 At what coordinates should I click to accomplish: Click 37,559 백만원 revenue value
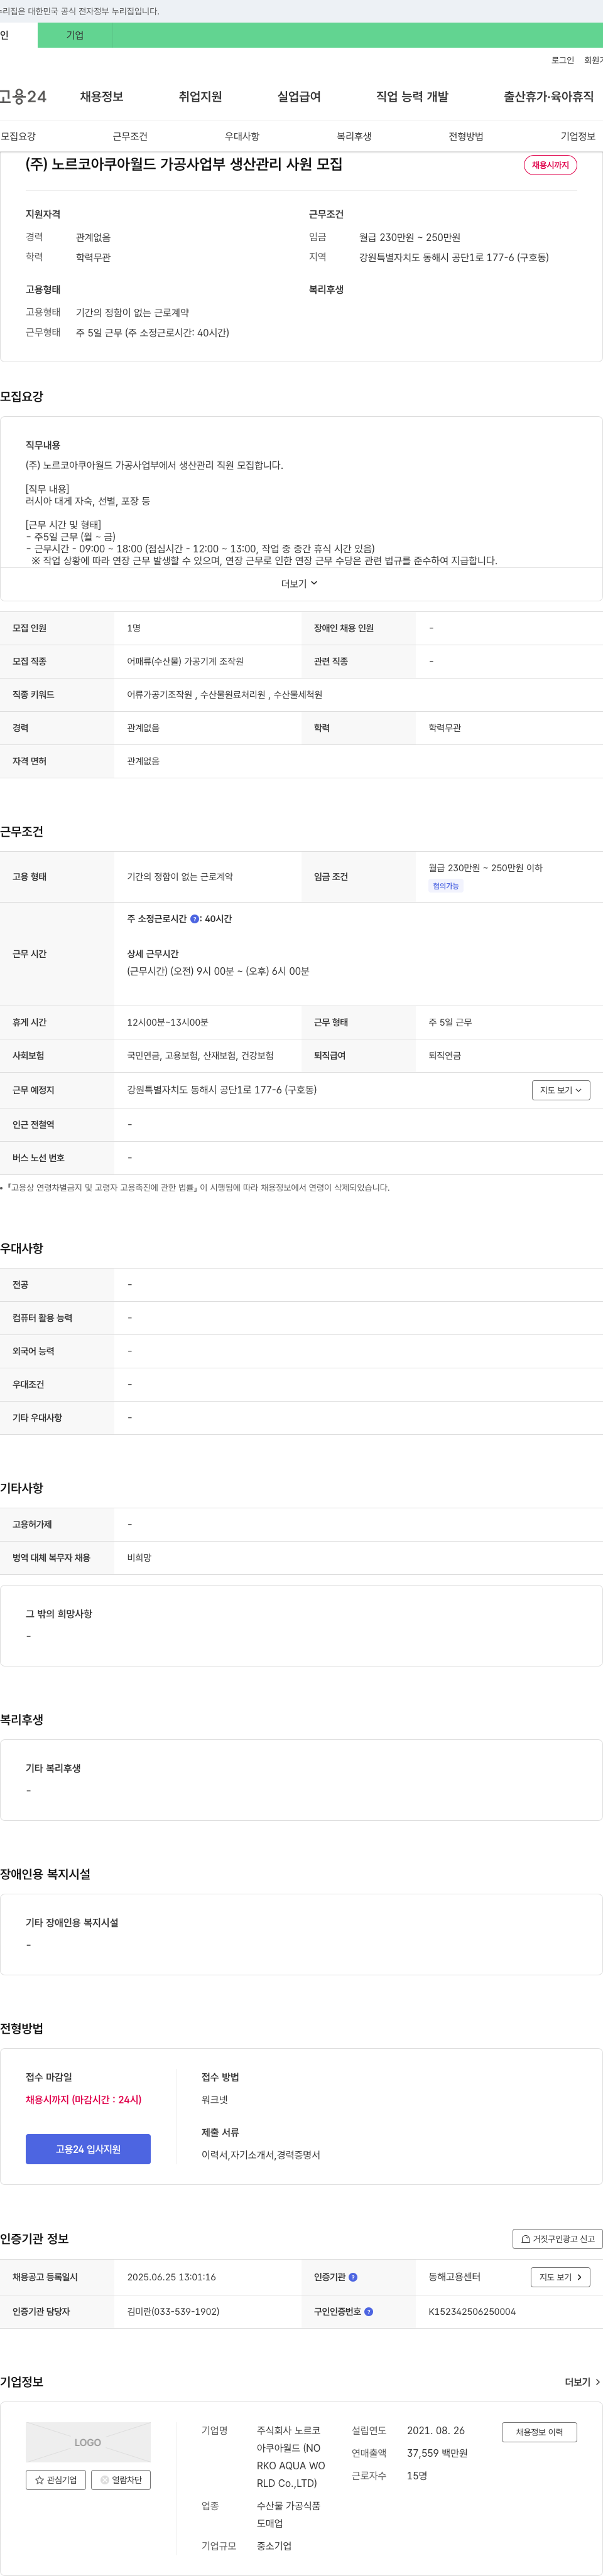click(x=437, y=2453)
